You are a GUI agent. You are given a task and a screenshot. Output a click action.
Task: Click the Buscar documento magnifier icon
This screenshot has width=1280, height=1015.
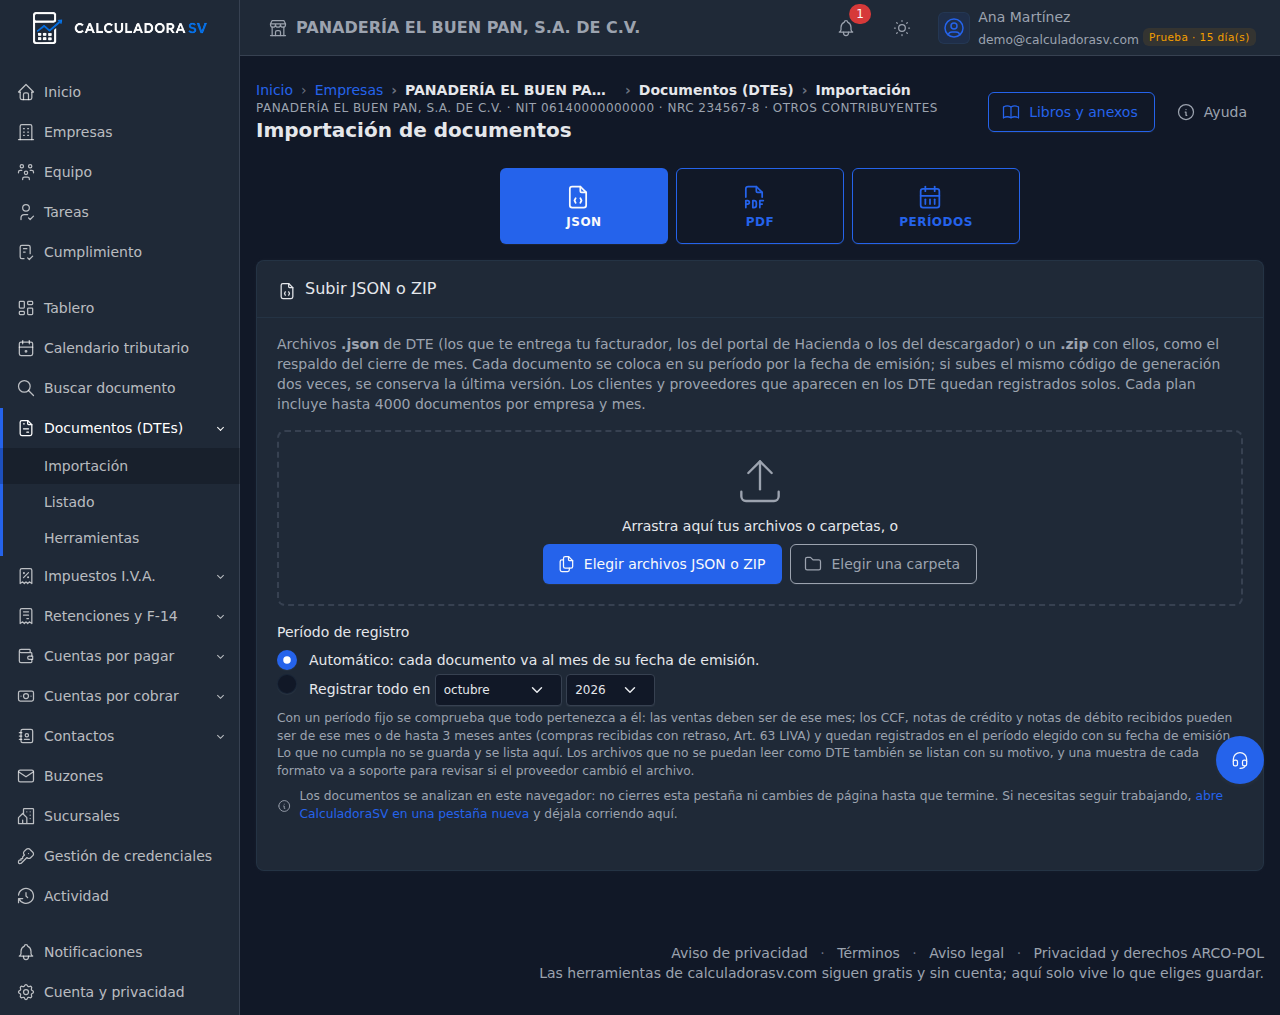26,388
